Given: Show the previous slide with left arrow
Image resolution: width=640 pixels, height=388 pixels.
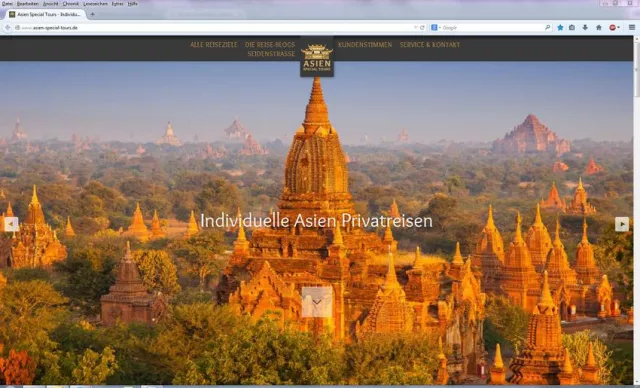Looking at the screenshot, I should click(11, 224).
